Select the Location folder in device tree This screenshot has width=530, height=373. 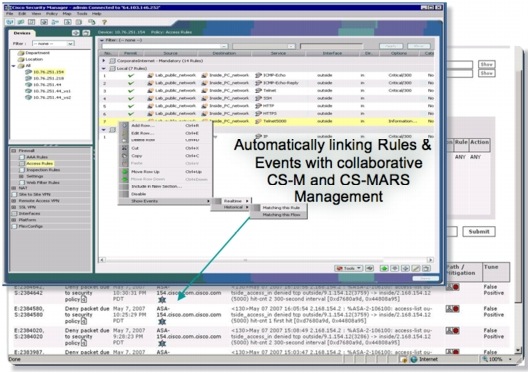pos(34,59)
